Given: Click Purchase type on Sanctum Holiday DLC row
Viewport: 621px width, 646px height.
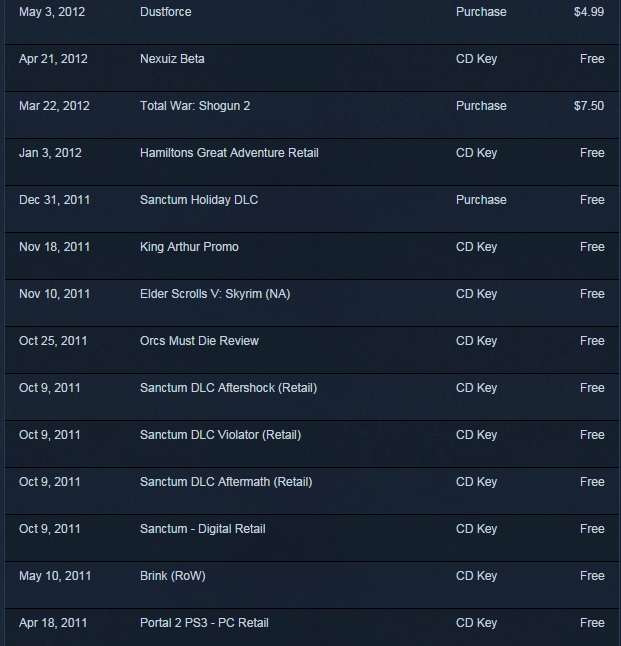Looking at the screenshot, I should tap(481, 200).
